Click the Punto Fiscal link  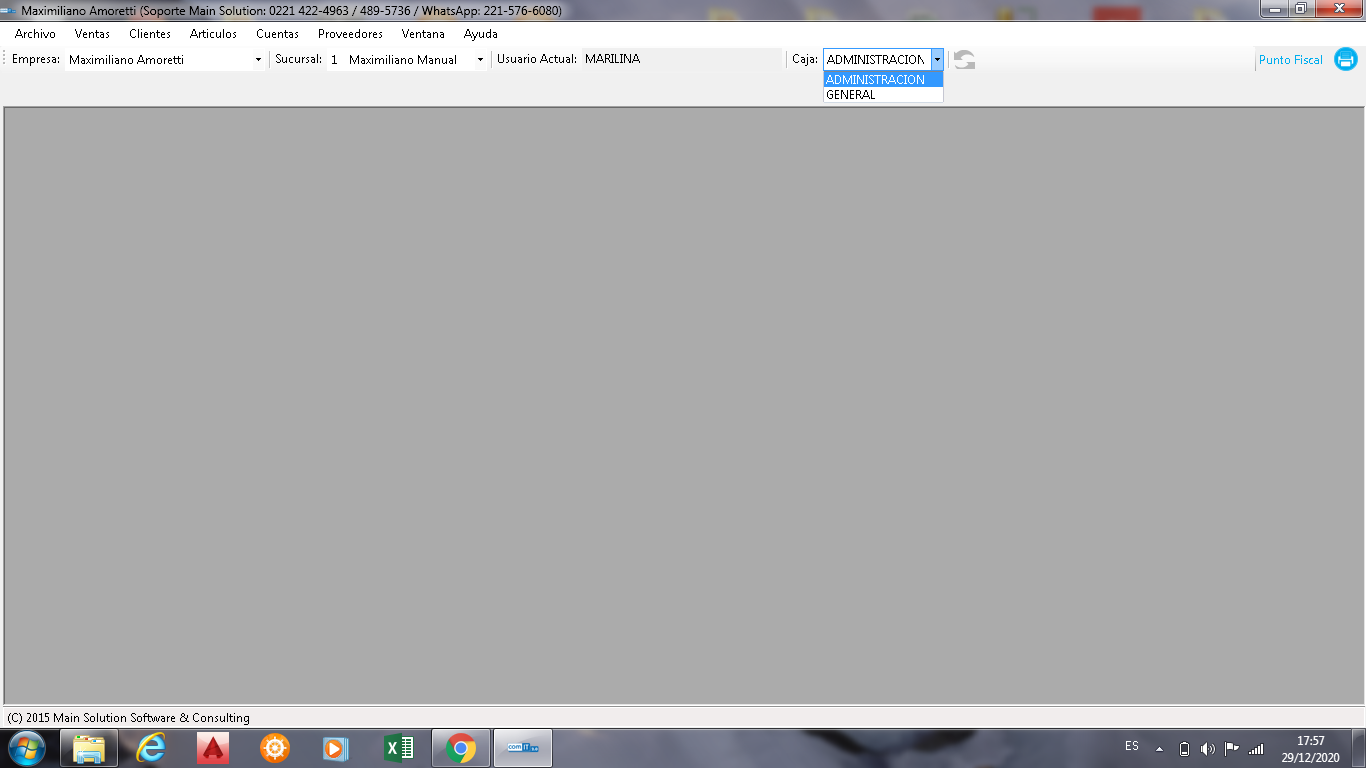pyautogui.click(x=1290, y=60)
